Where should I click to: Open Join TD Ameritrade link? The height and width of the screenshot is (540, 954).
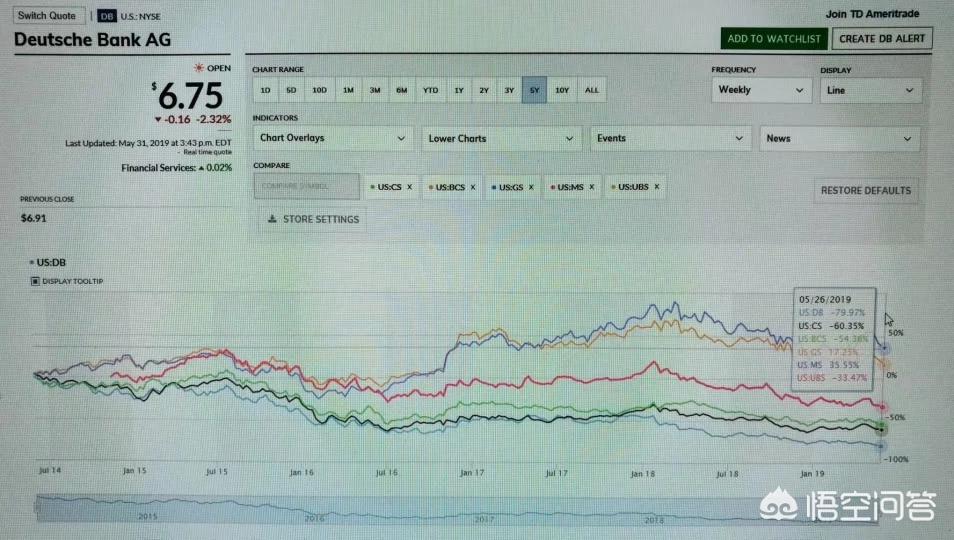(872, 14)
